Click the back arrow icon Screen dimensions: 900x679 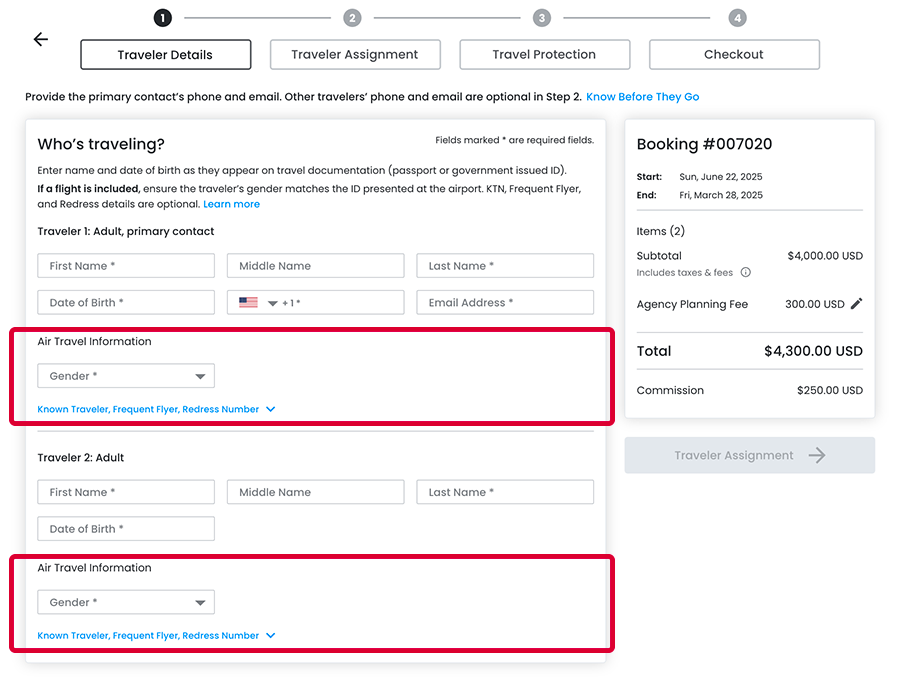pyautogui.click(x=40, y=40)
